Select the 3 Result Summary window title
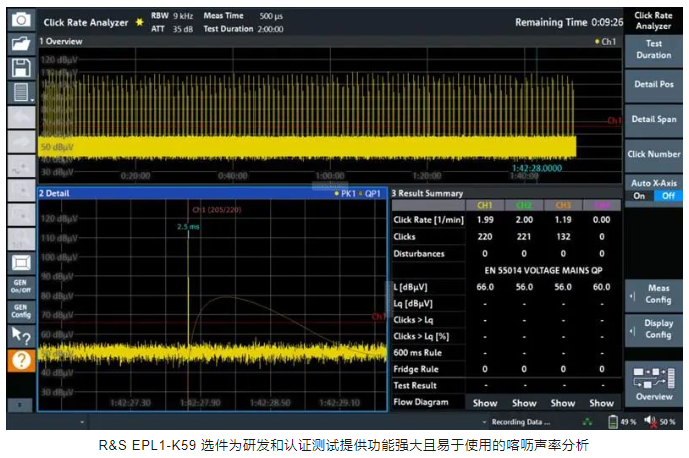 pos(427,193)
